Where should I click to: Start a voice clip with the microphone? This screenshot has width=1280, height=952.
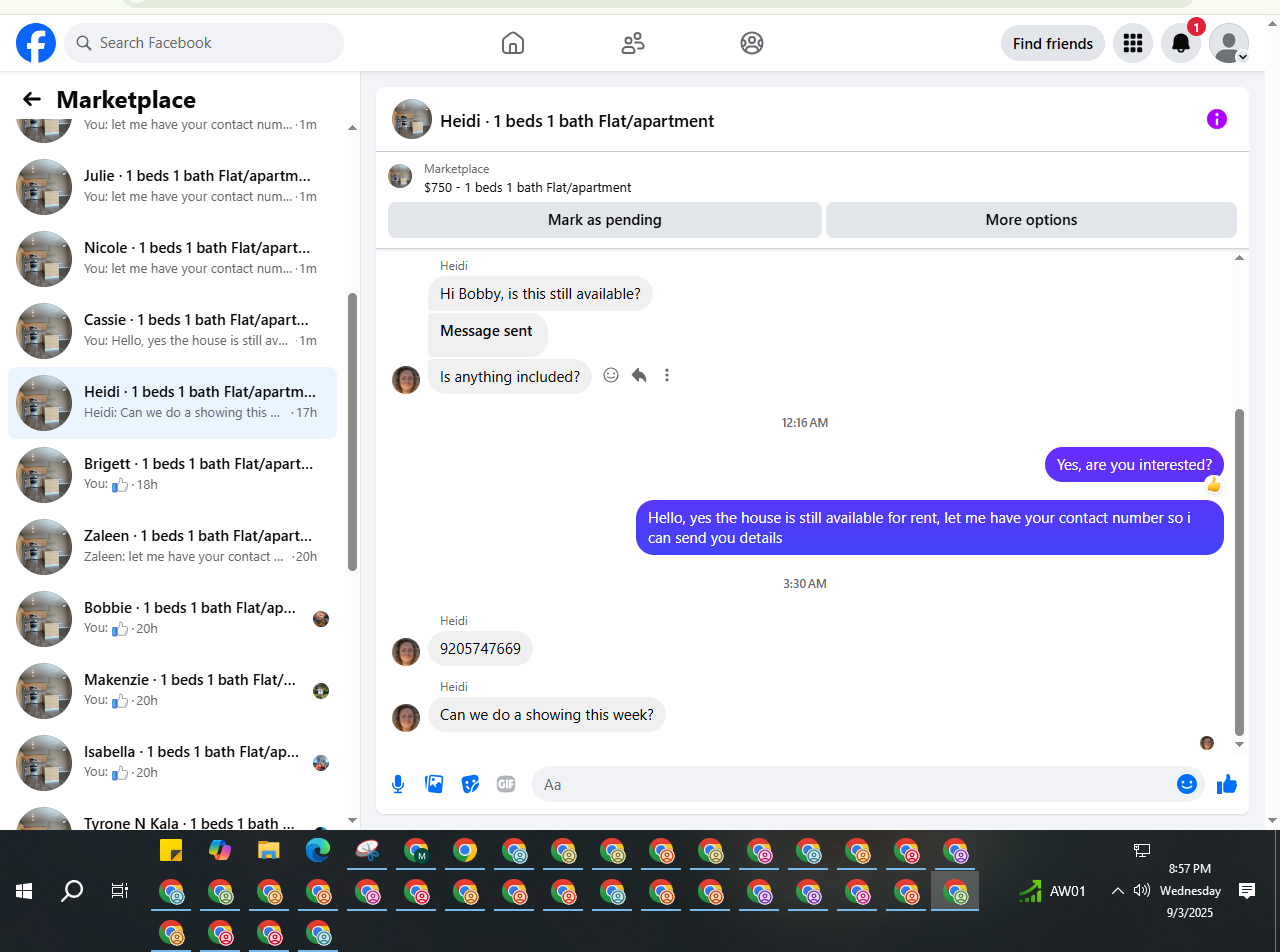(x=398, y=784)
